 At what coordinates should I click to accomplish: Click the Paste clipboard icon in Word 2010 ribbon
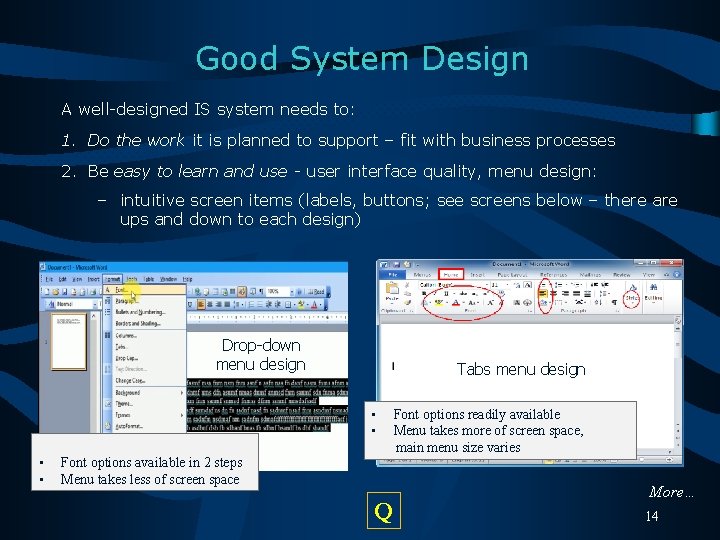(x=392, y=289)
